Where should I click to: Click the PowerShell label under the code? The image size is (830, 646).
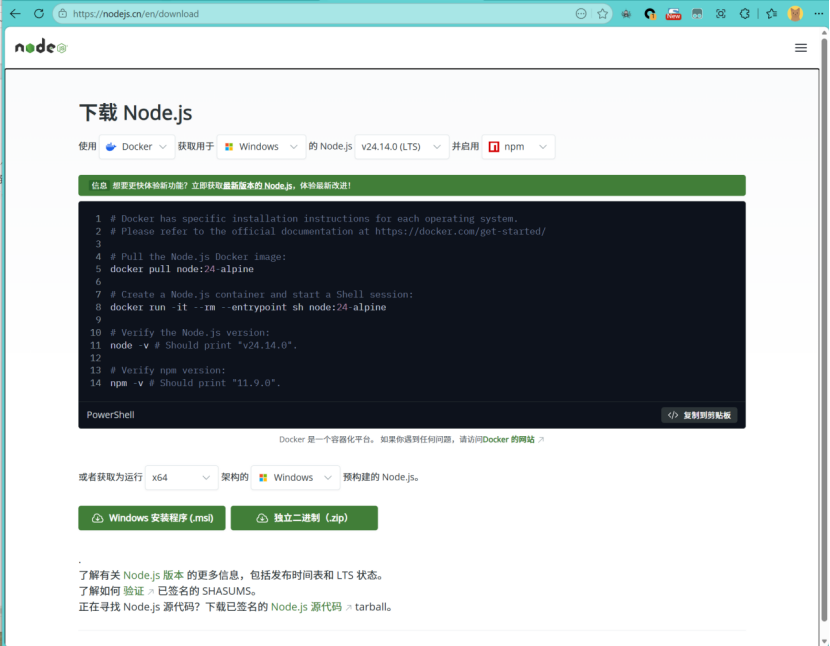coord(110,415)
